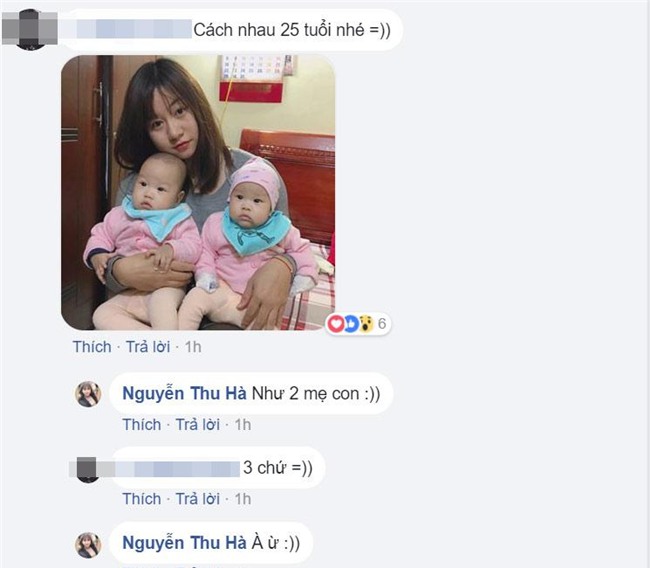
Task: Open the blurred avatar of the top commenter
Action: (30, 29)
